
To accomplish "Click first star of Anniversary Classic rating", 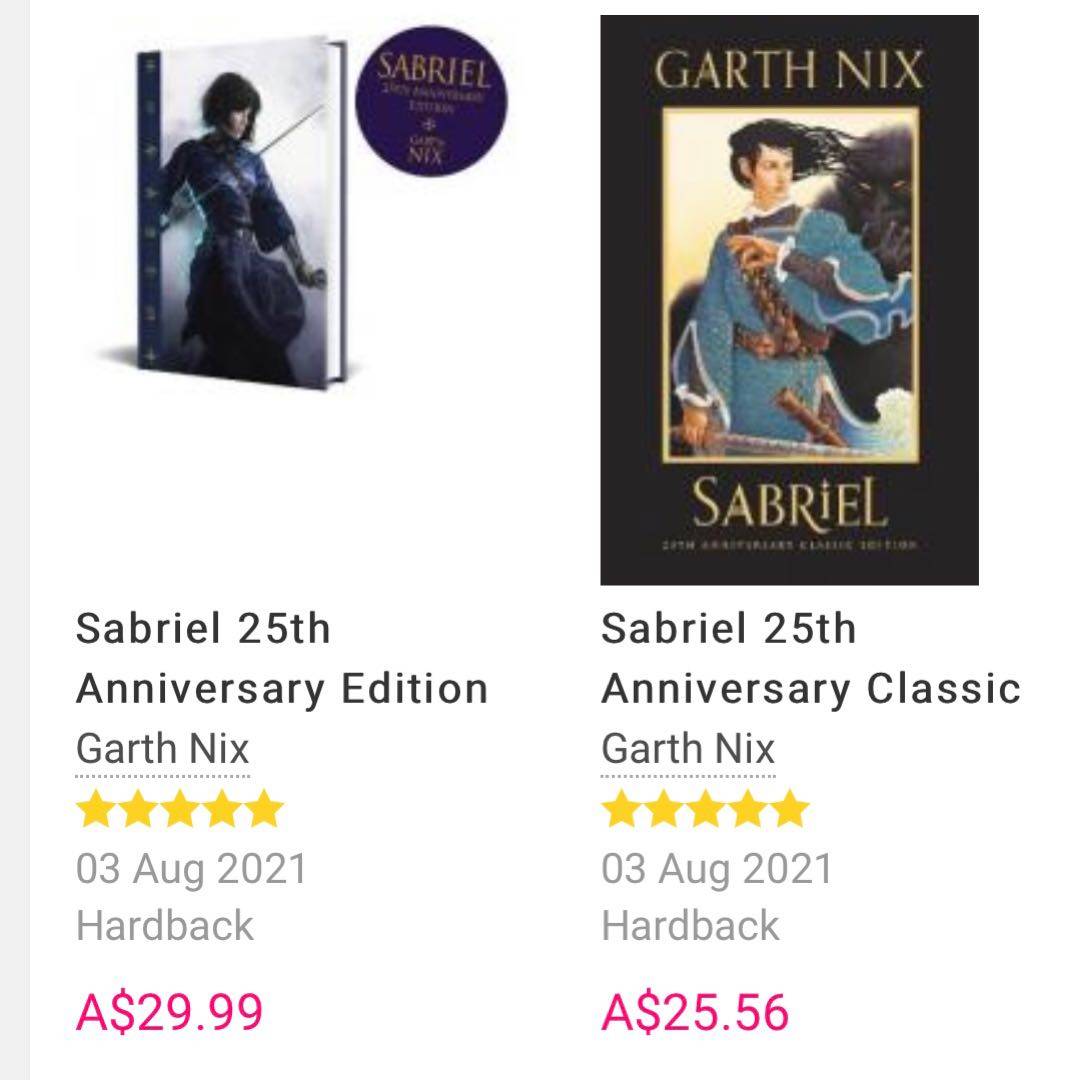I will (621, 809).
